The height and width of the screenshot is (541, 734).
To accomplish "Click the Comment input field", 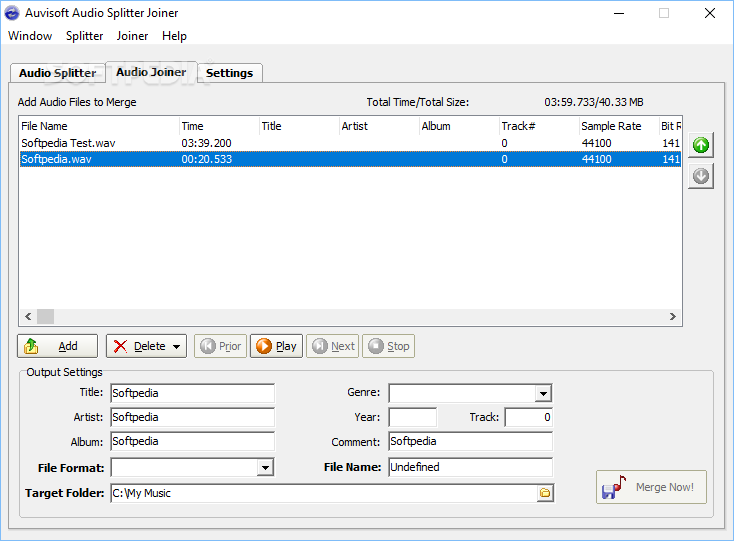I will [470, 441].
